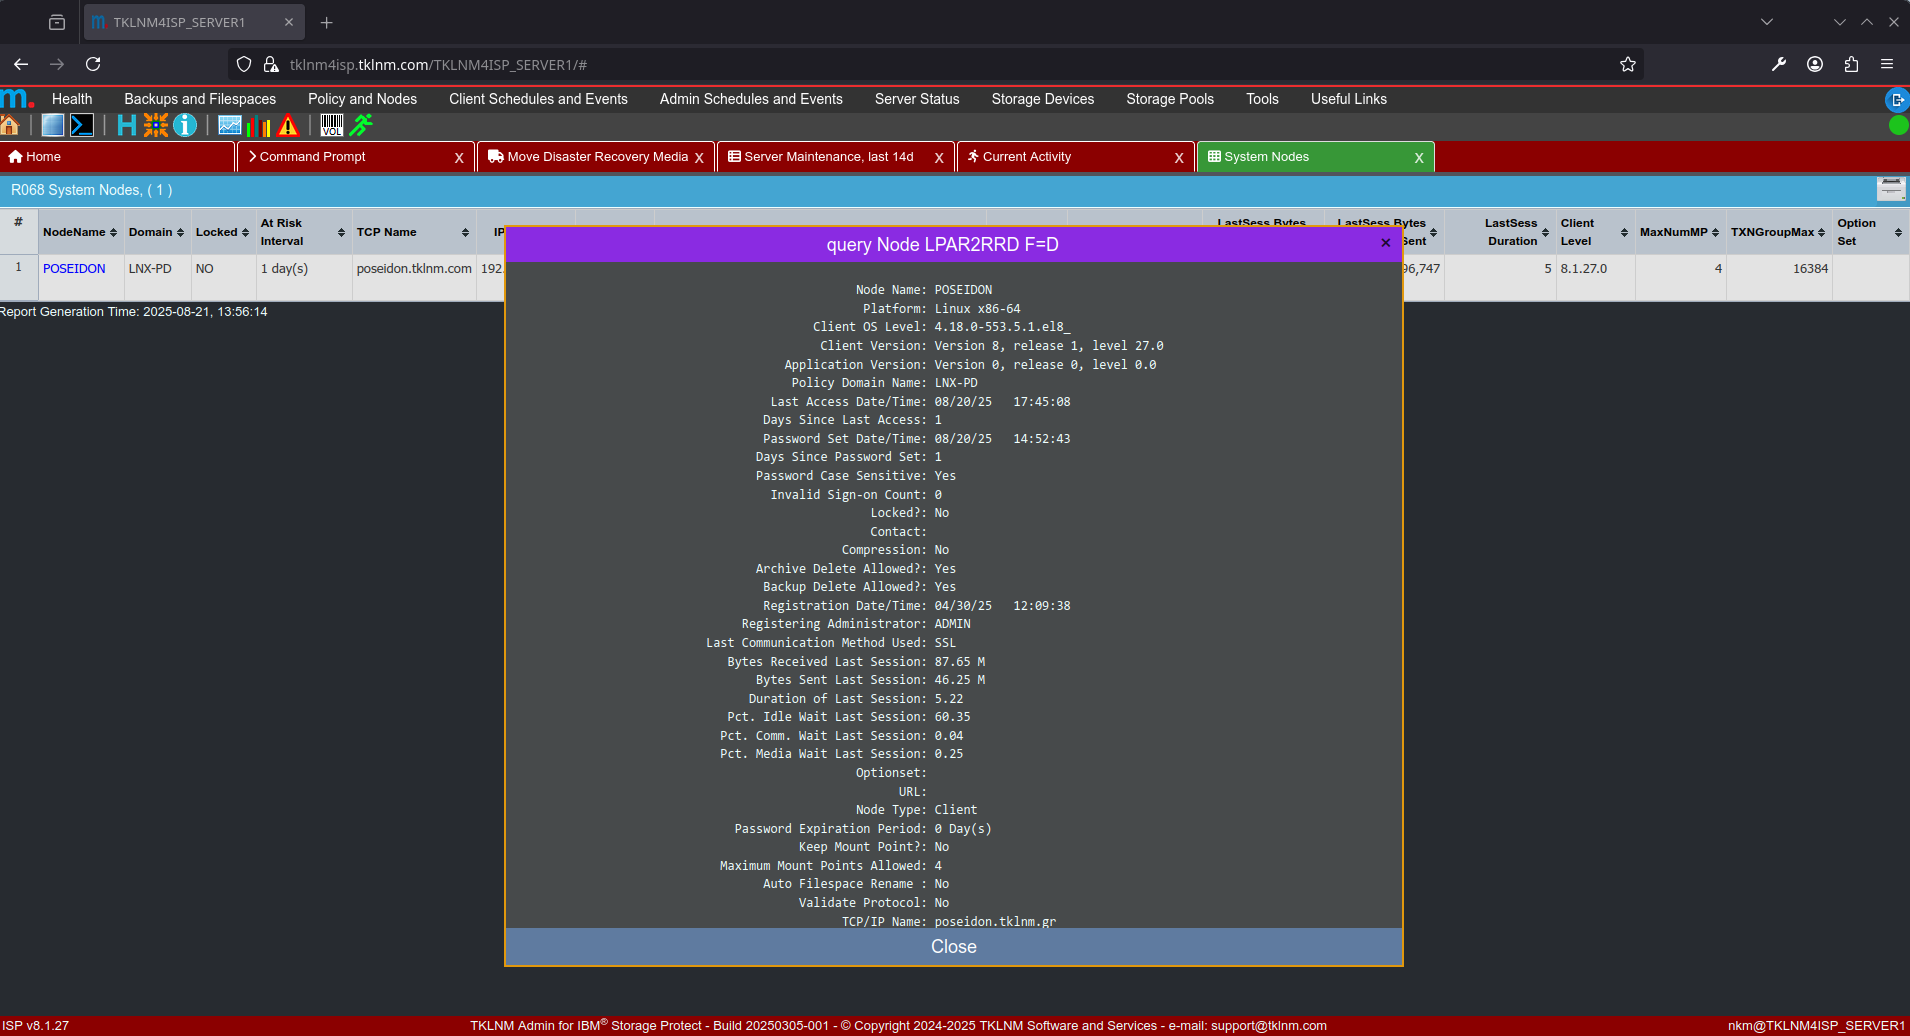Close the Server Maintenance tab
Image resolution: width=1910 pixels, height=1036 pixels.
[x=938, y=158]
